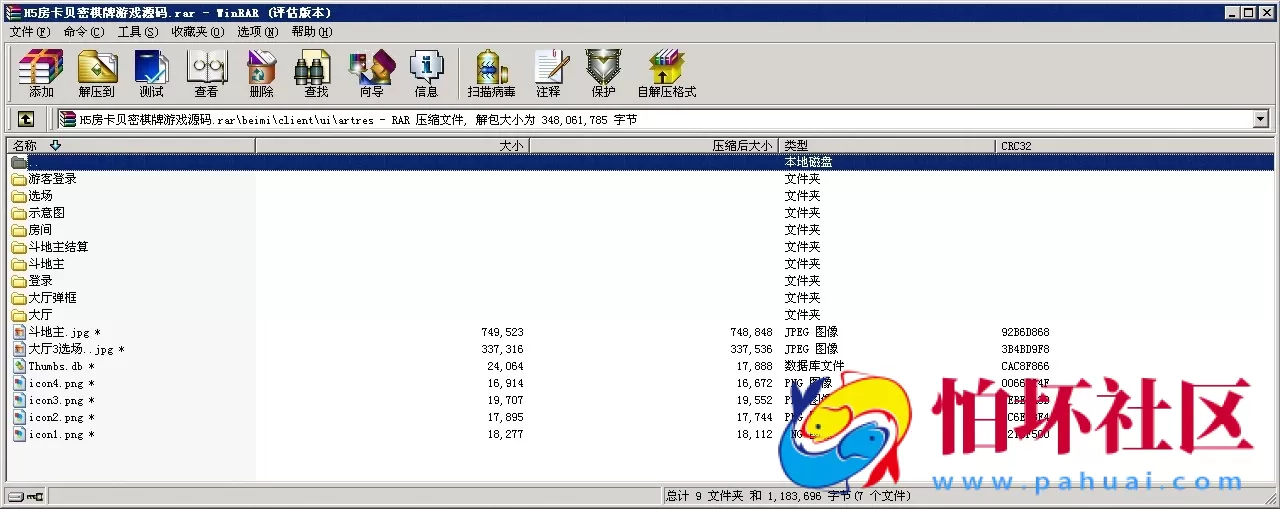
Task: Sort by the 压缩后大小 column header
Action: click(x=654, y=145)
